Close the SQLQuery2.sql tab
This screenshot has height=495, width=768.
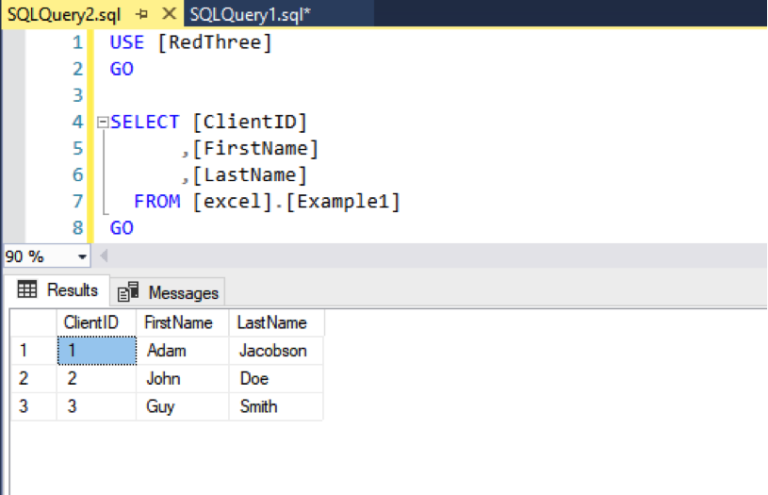coord(169,14)
